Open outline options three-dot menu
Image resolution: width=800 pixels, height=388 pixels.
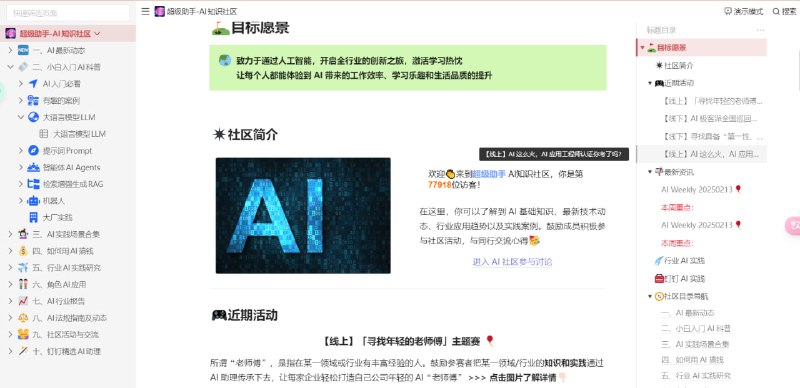pyautogui.click(x=760, y=30)
